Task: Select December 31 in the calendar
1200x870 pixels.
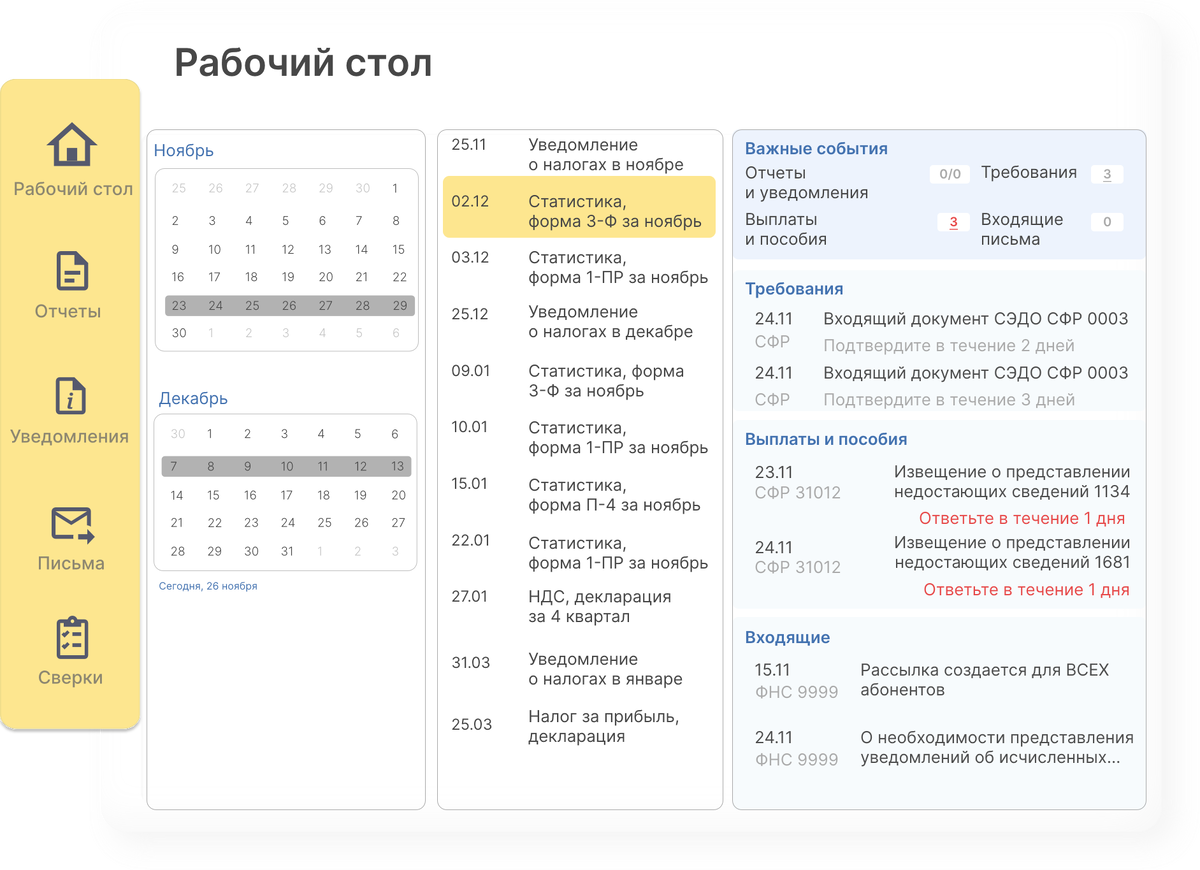Action: tap(287, 551)
